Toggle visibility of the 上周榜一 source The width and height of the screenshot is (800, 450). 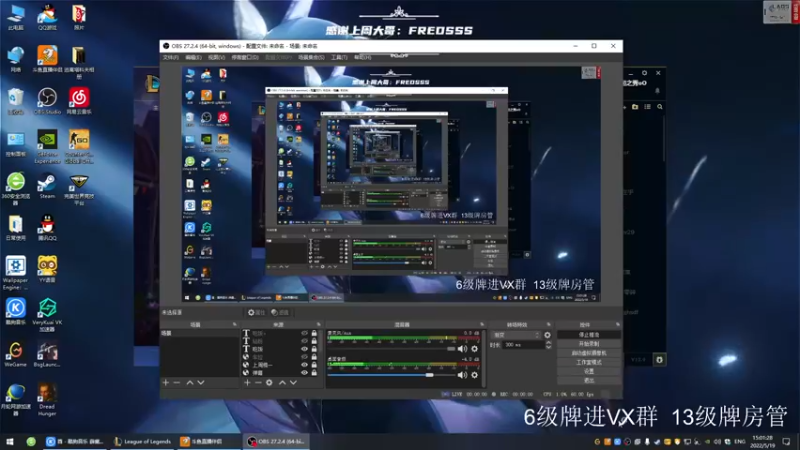305,365
